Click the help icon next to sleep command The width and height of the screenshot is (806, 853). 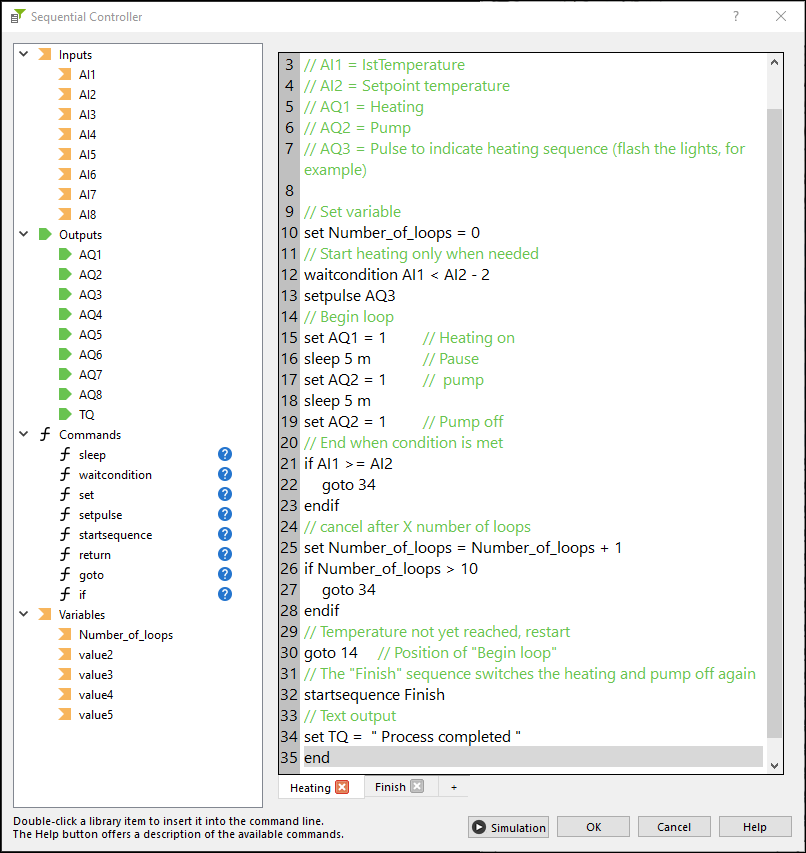point(225,455)
